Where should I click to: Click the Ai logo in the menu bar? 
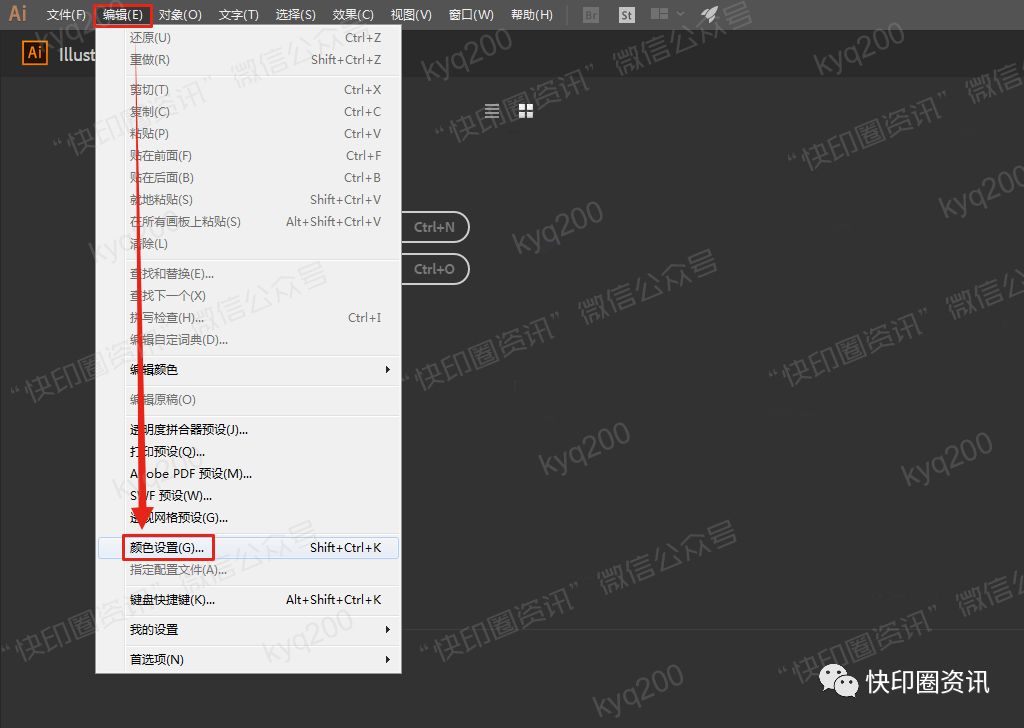(18, 13)
